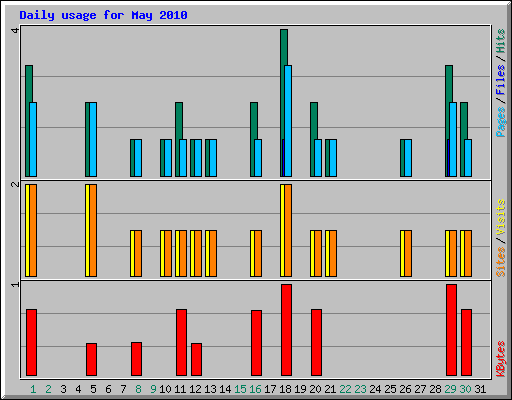This screenshot has height=400, width=512.
Task: Click day 29 on the x-axis
Action: 450,389
